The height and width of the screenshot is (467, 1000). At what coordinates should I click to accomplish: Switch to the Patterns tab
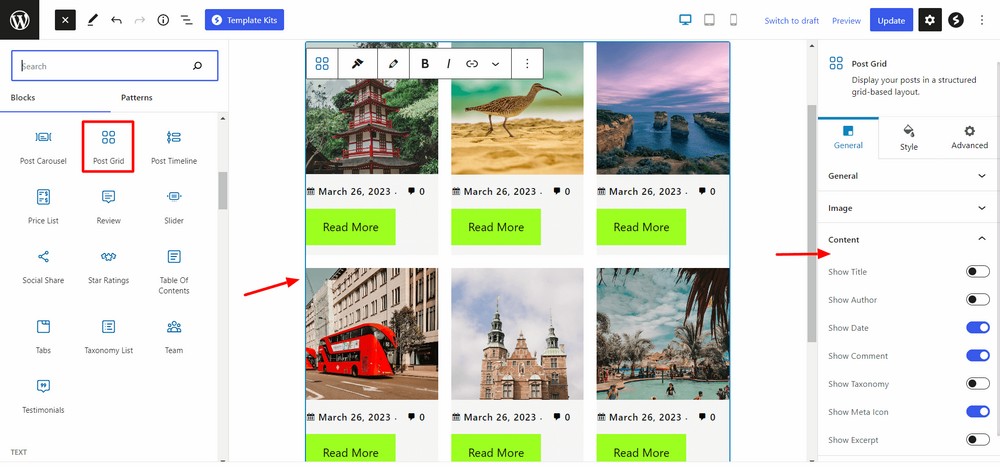[x=137, y=98]
